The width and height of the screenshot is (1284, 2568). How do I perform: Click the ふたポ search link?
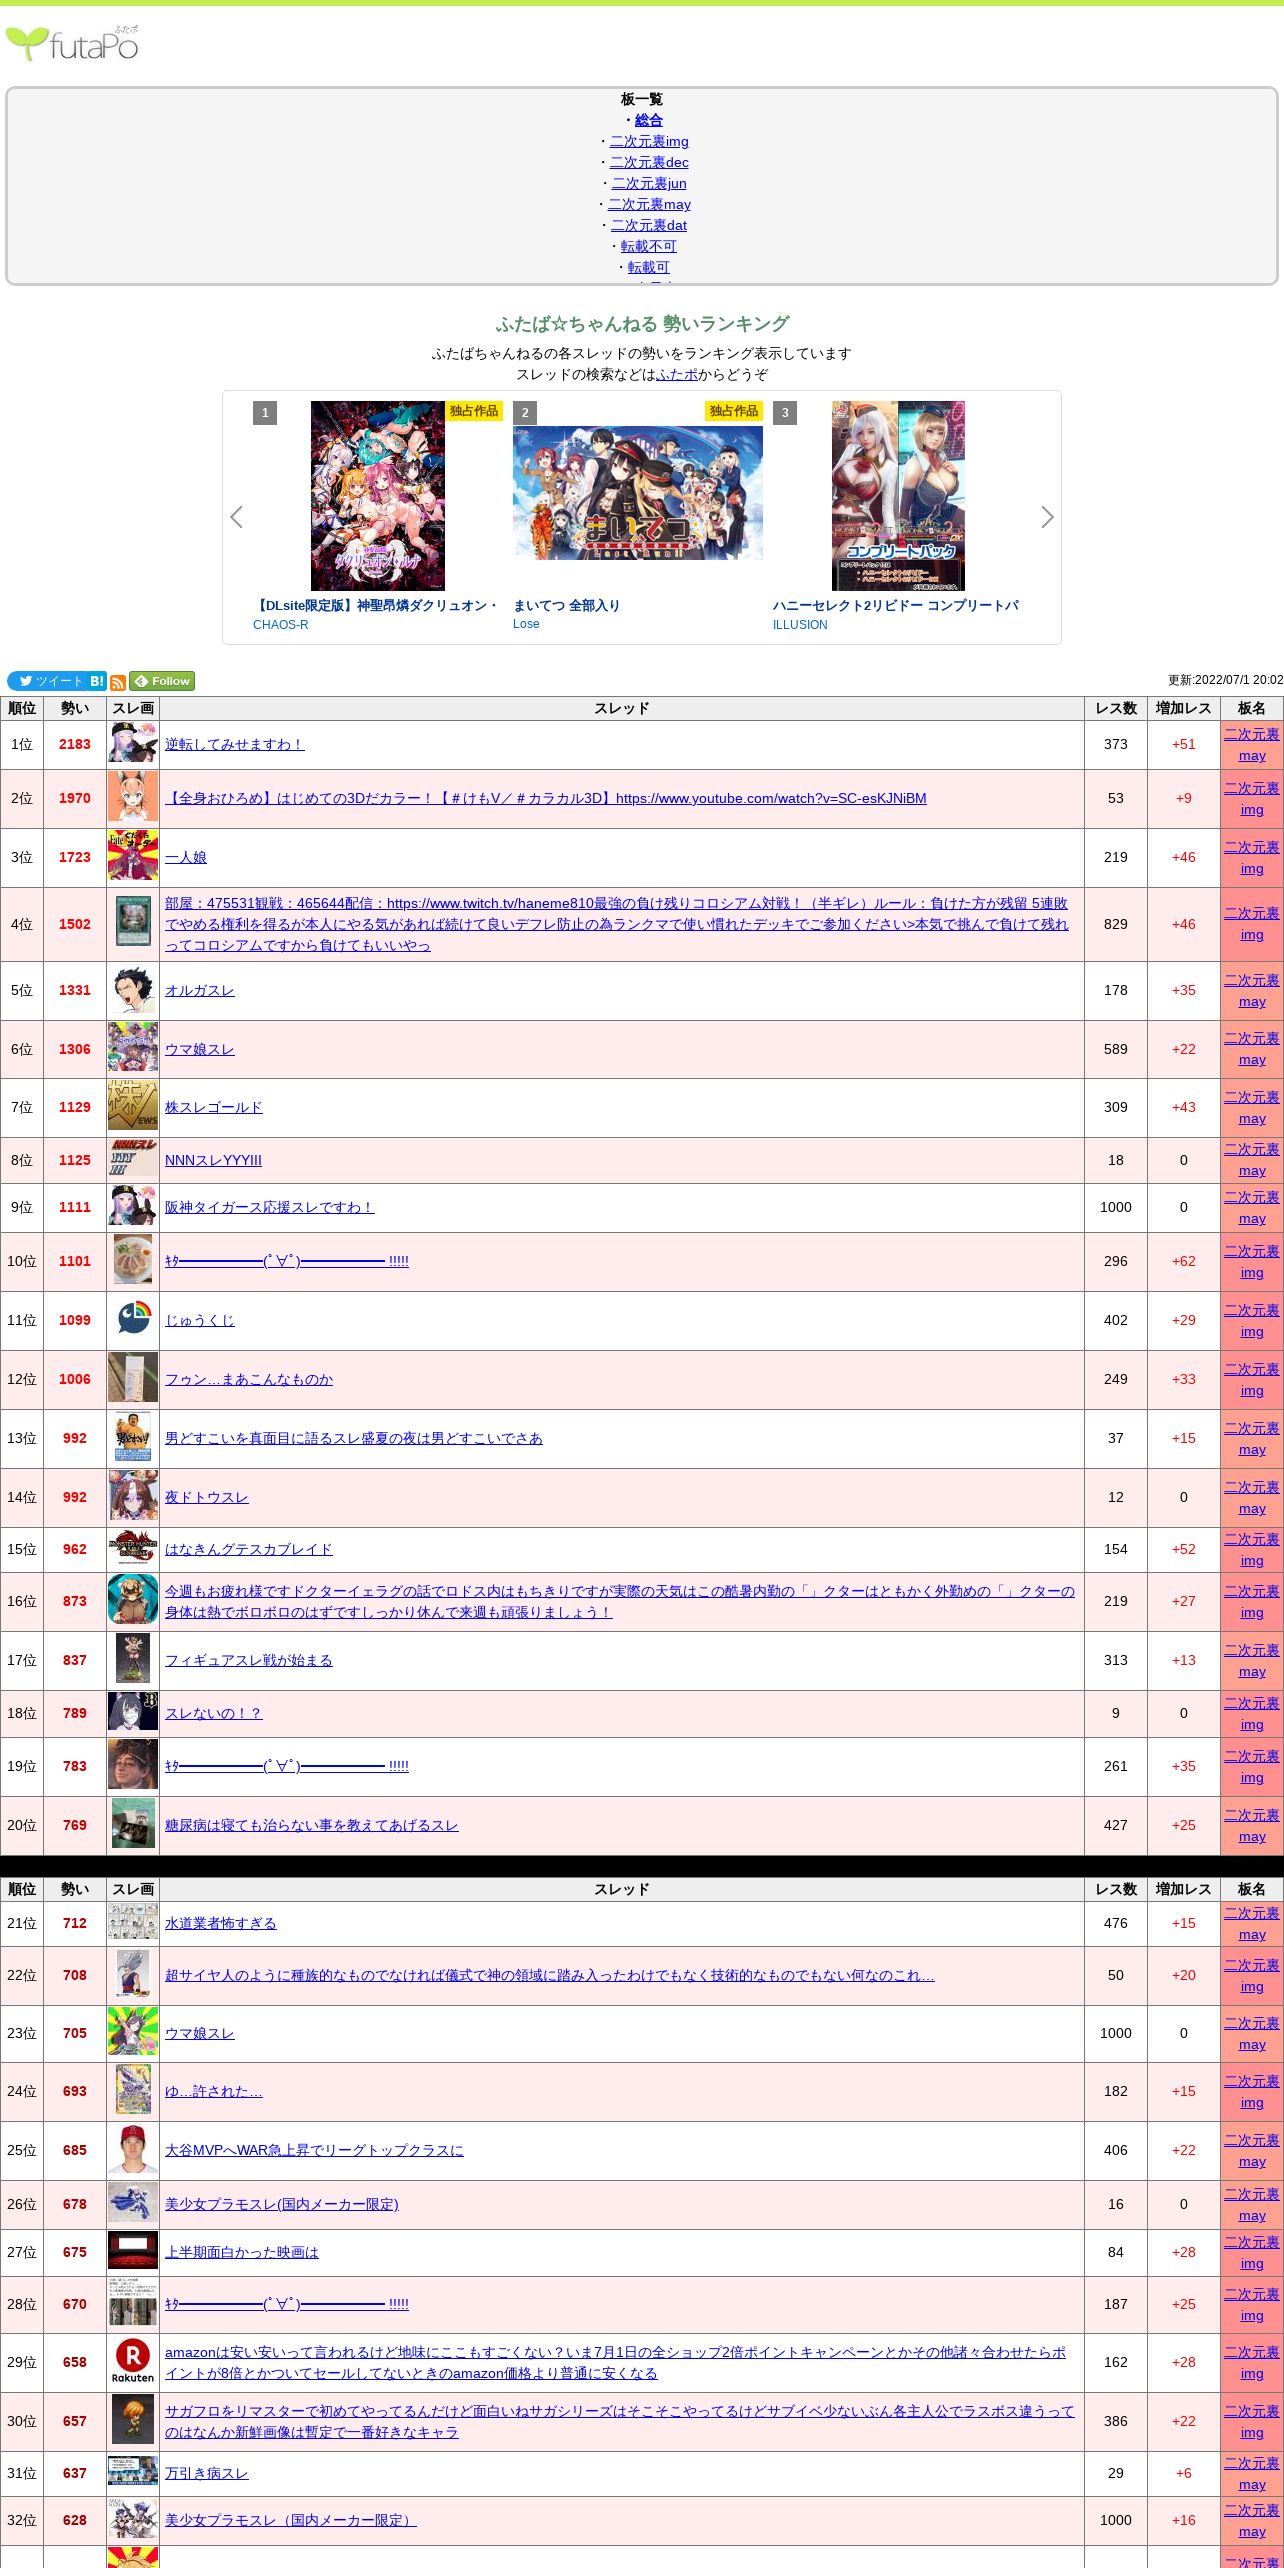pyautogui.click(x=677, y=374)
